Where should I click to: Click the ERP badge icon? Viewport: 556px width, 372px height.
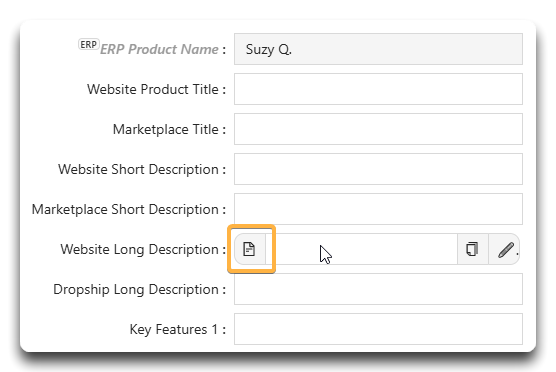(88, 45)
